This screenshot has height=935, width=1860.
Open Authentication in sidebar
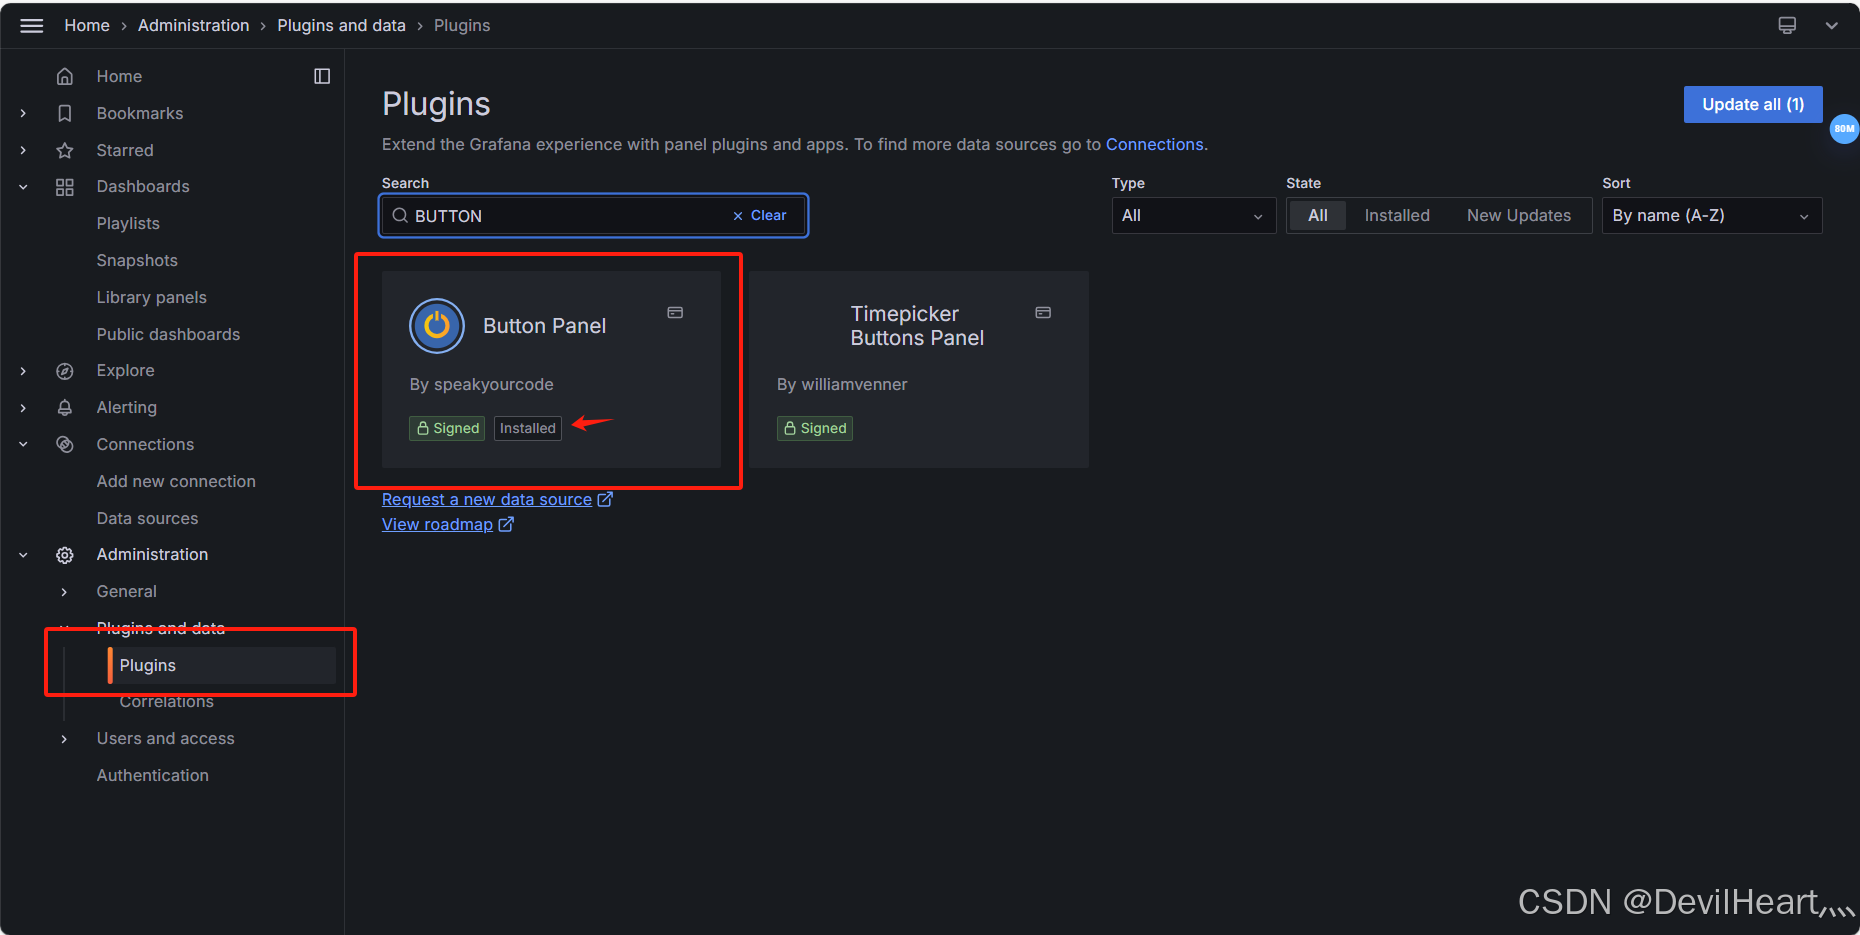tap(152, 776)
